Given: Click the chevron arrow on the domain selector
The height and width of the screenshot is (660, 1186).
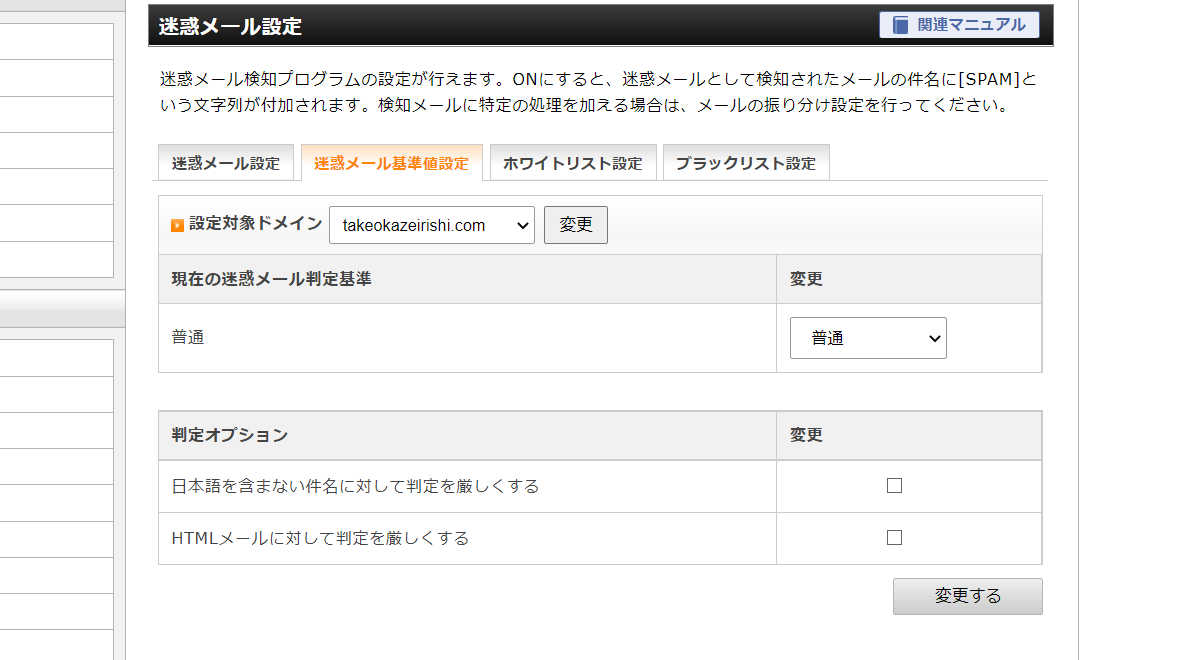Looking at the screenshot, I should 522,226.
